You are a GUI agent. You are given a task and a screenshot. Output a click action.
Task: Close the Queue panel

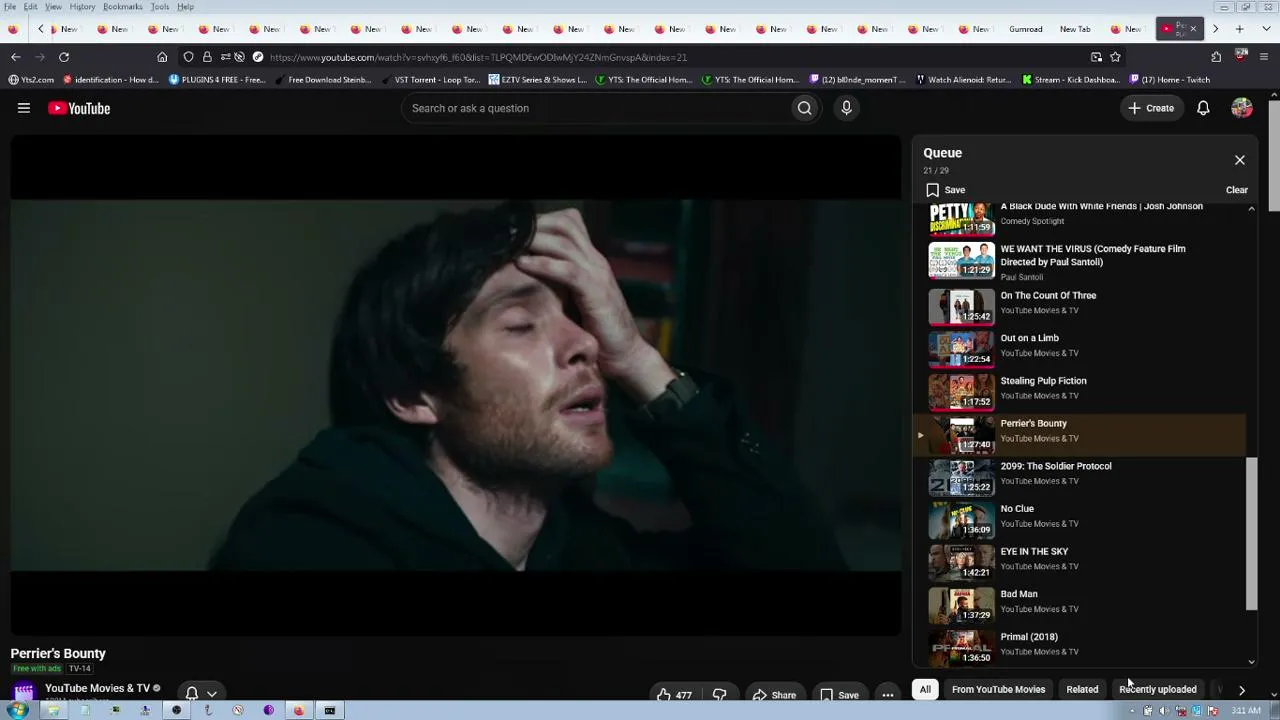[x=1240, y=160]
